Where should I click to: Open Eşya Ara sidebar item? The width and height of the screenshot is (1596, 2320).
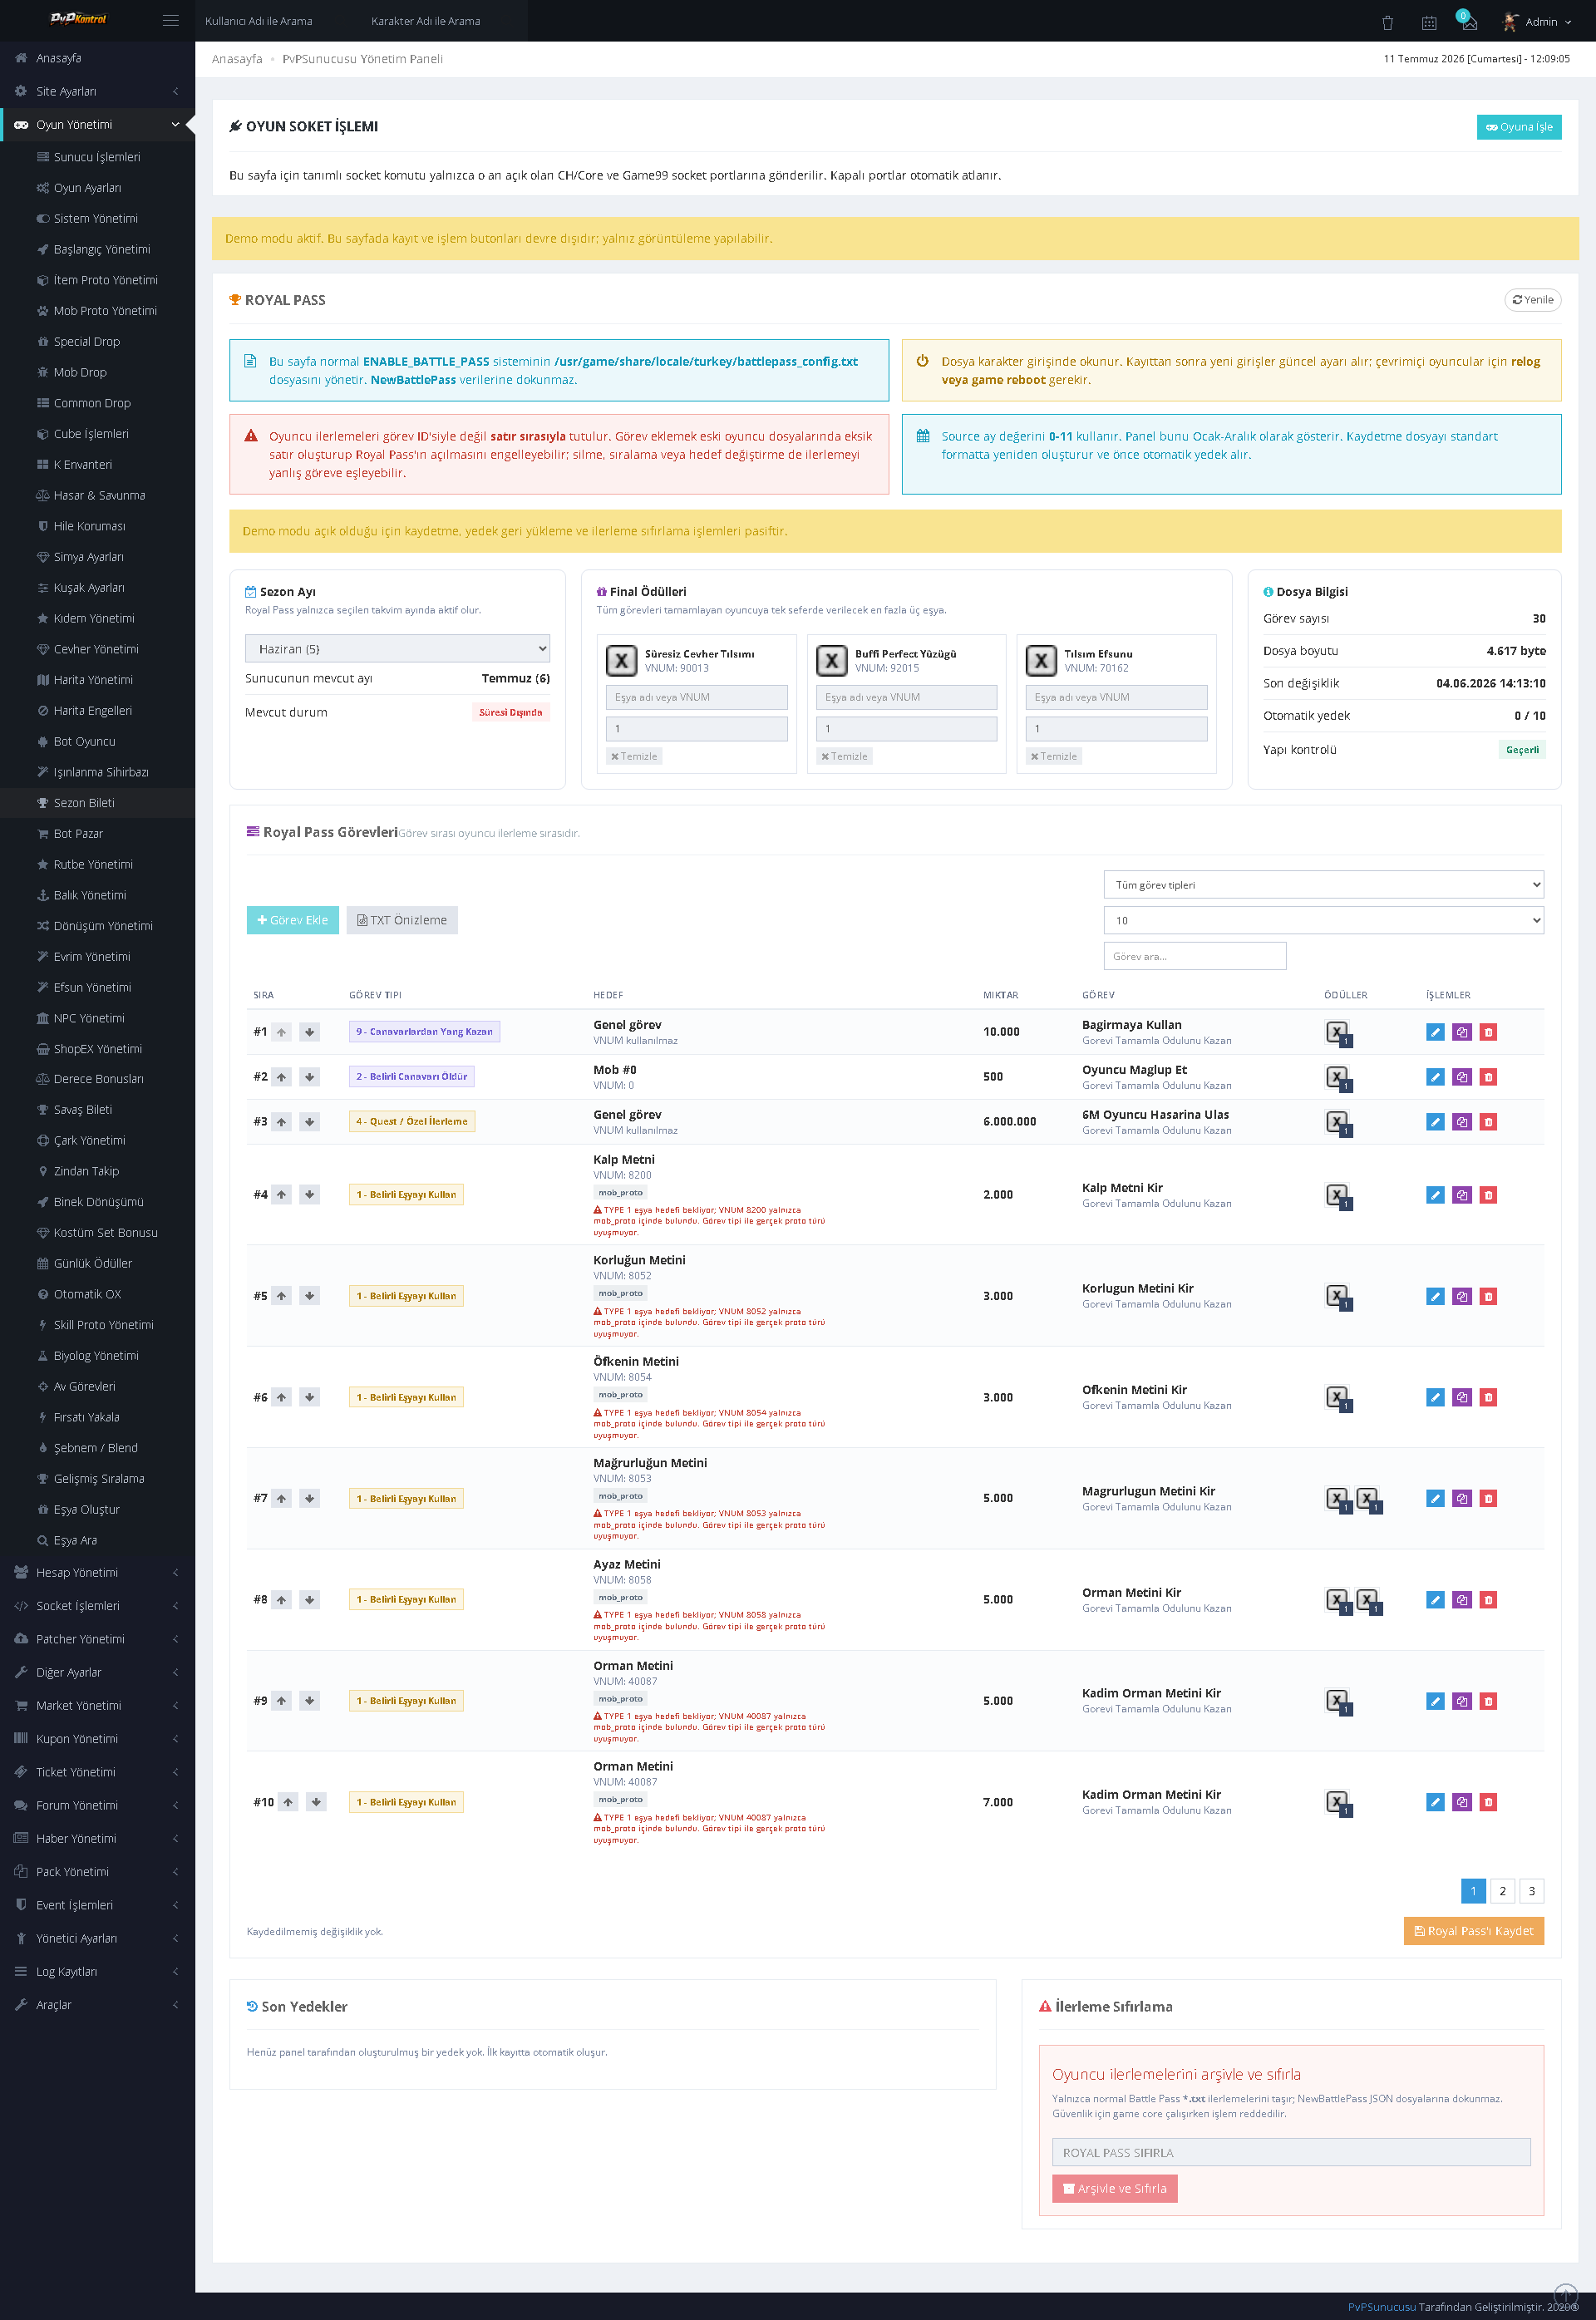point(97,1540)
